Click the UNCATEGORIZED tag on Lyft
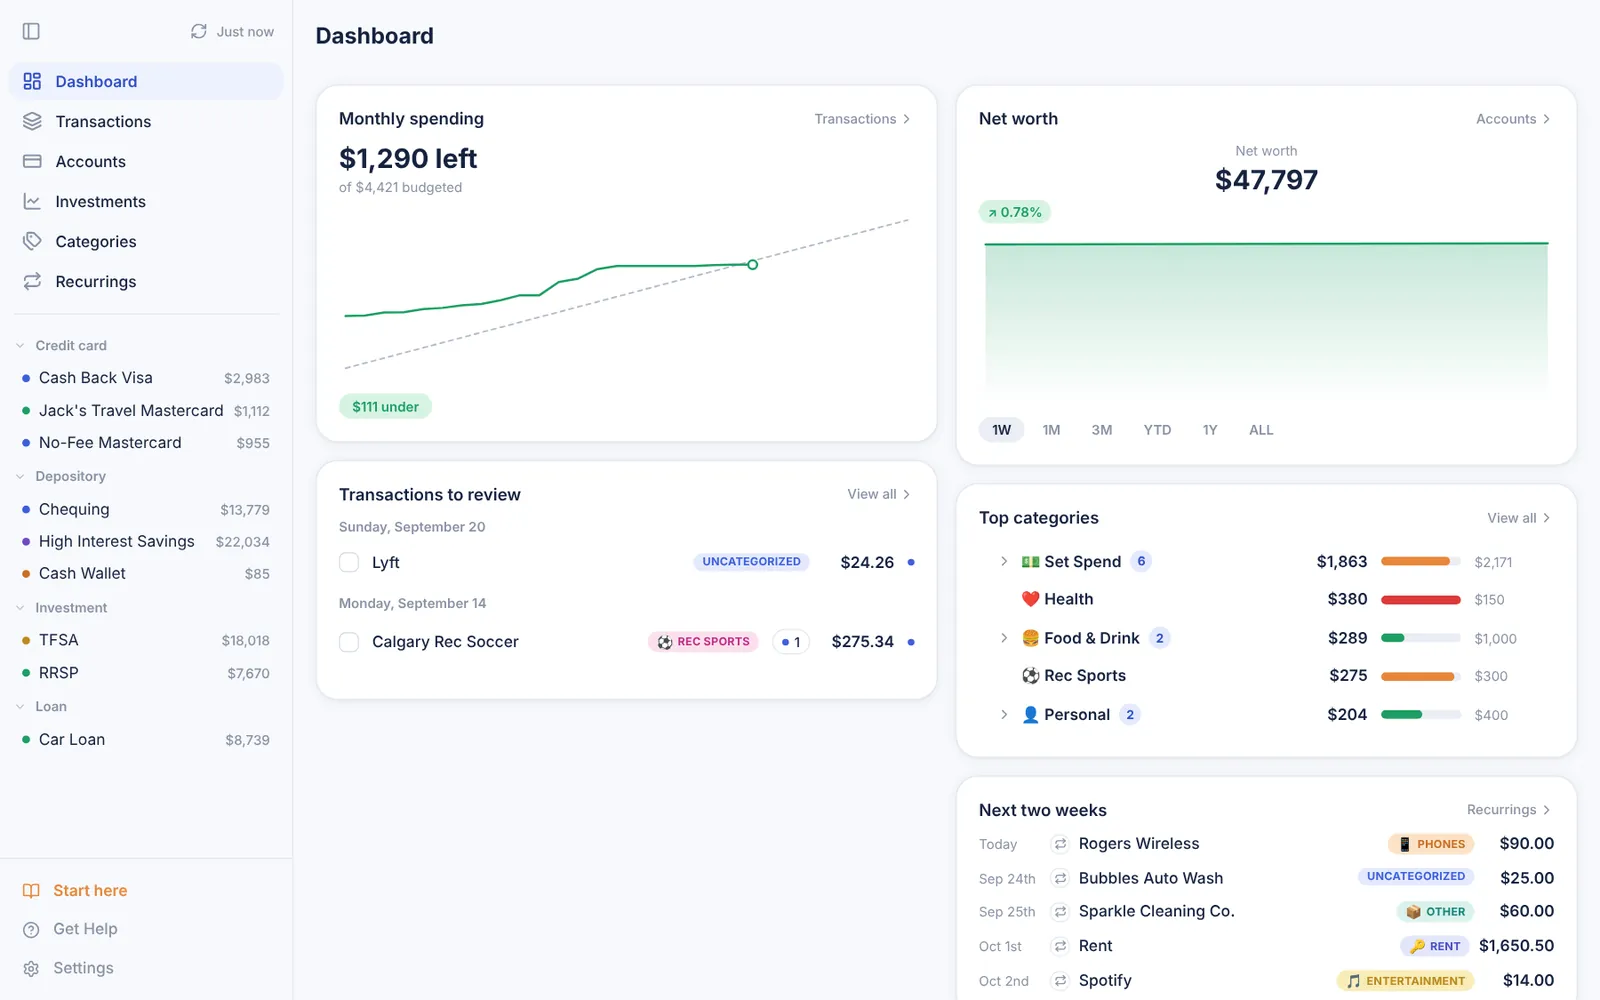The image size is (1600, 1000). (751, 562)
